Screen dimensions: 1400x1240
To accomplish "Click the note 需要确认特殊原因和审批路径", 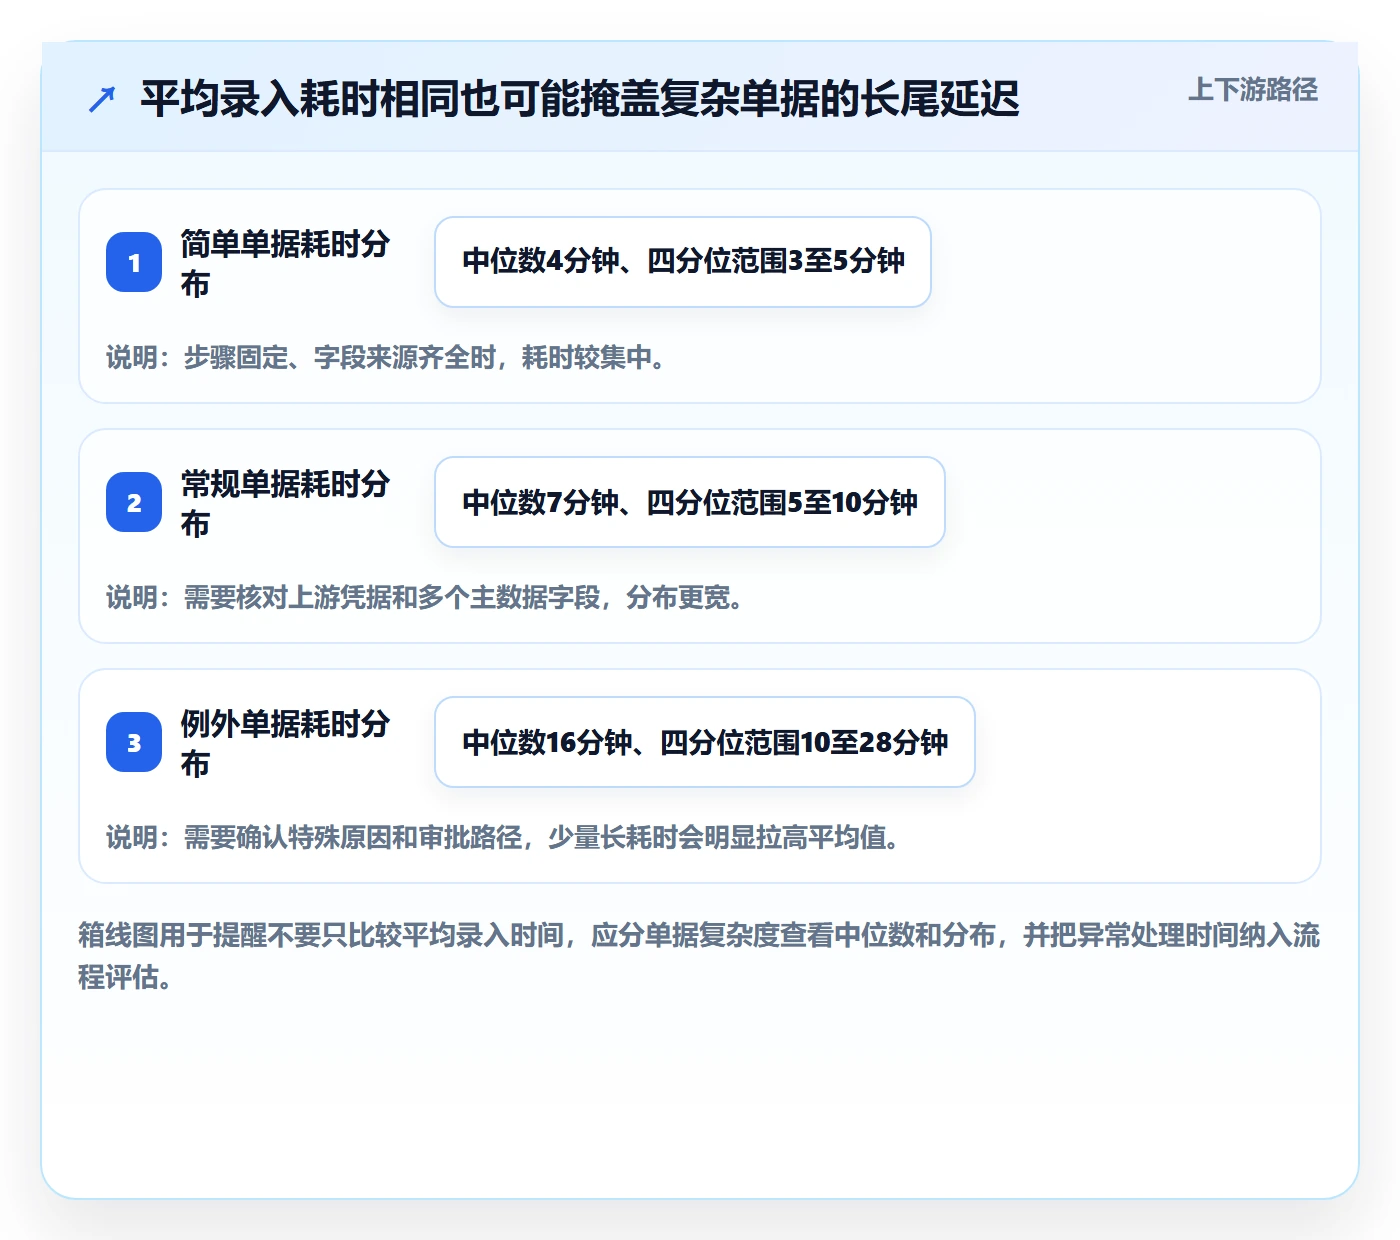I will 503,837.
